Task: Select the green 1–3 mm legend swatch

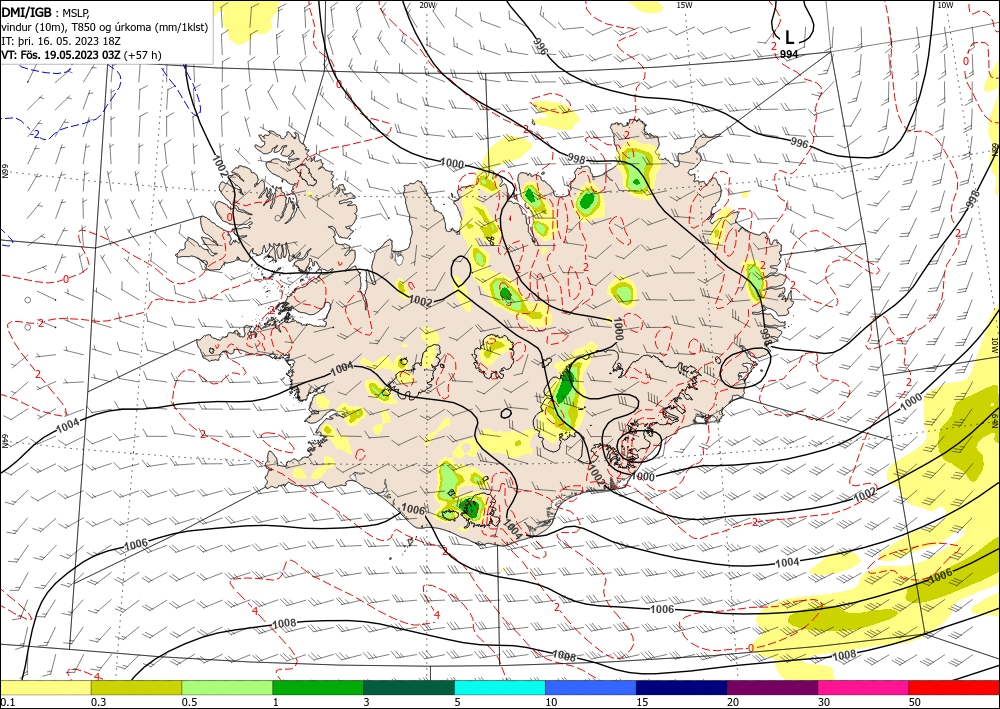Action: point(318,687)
